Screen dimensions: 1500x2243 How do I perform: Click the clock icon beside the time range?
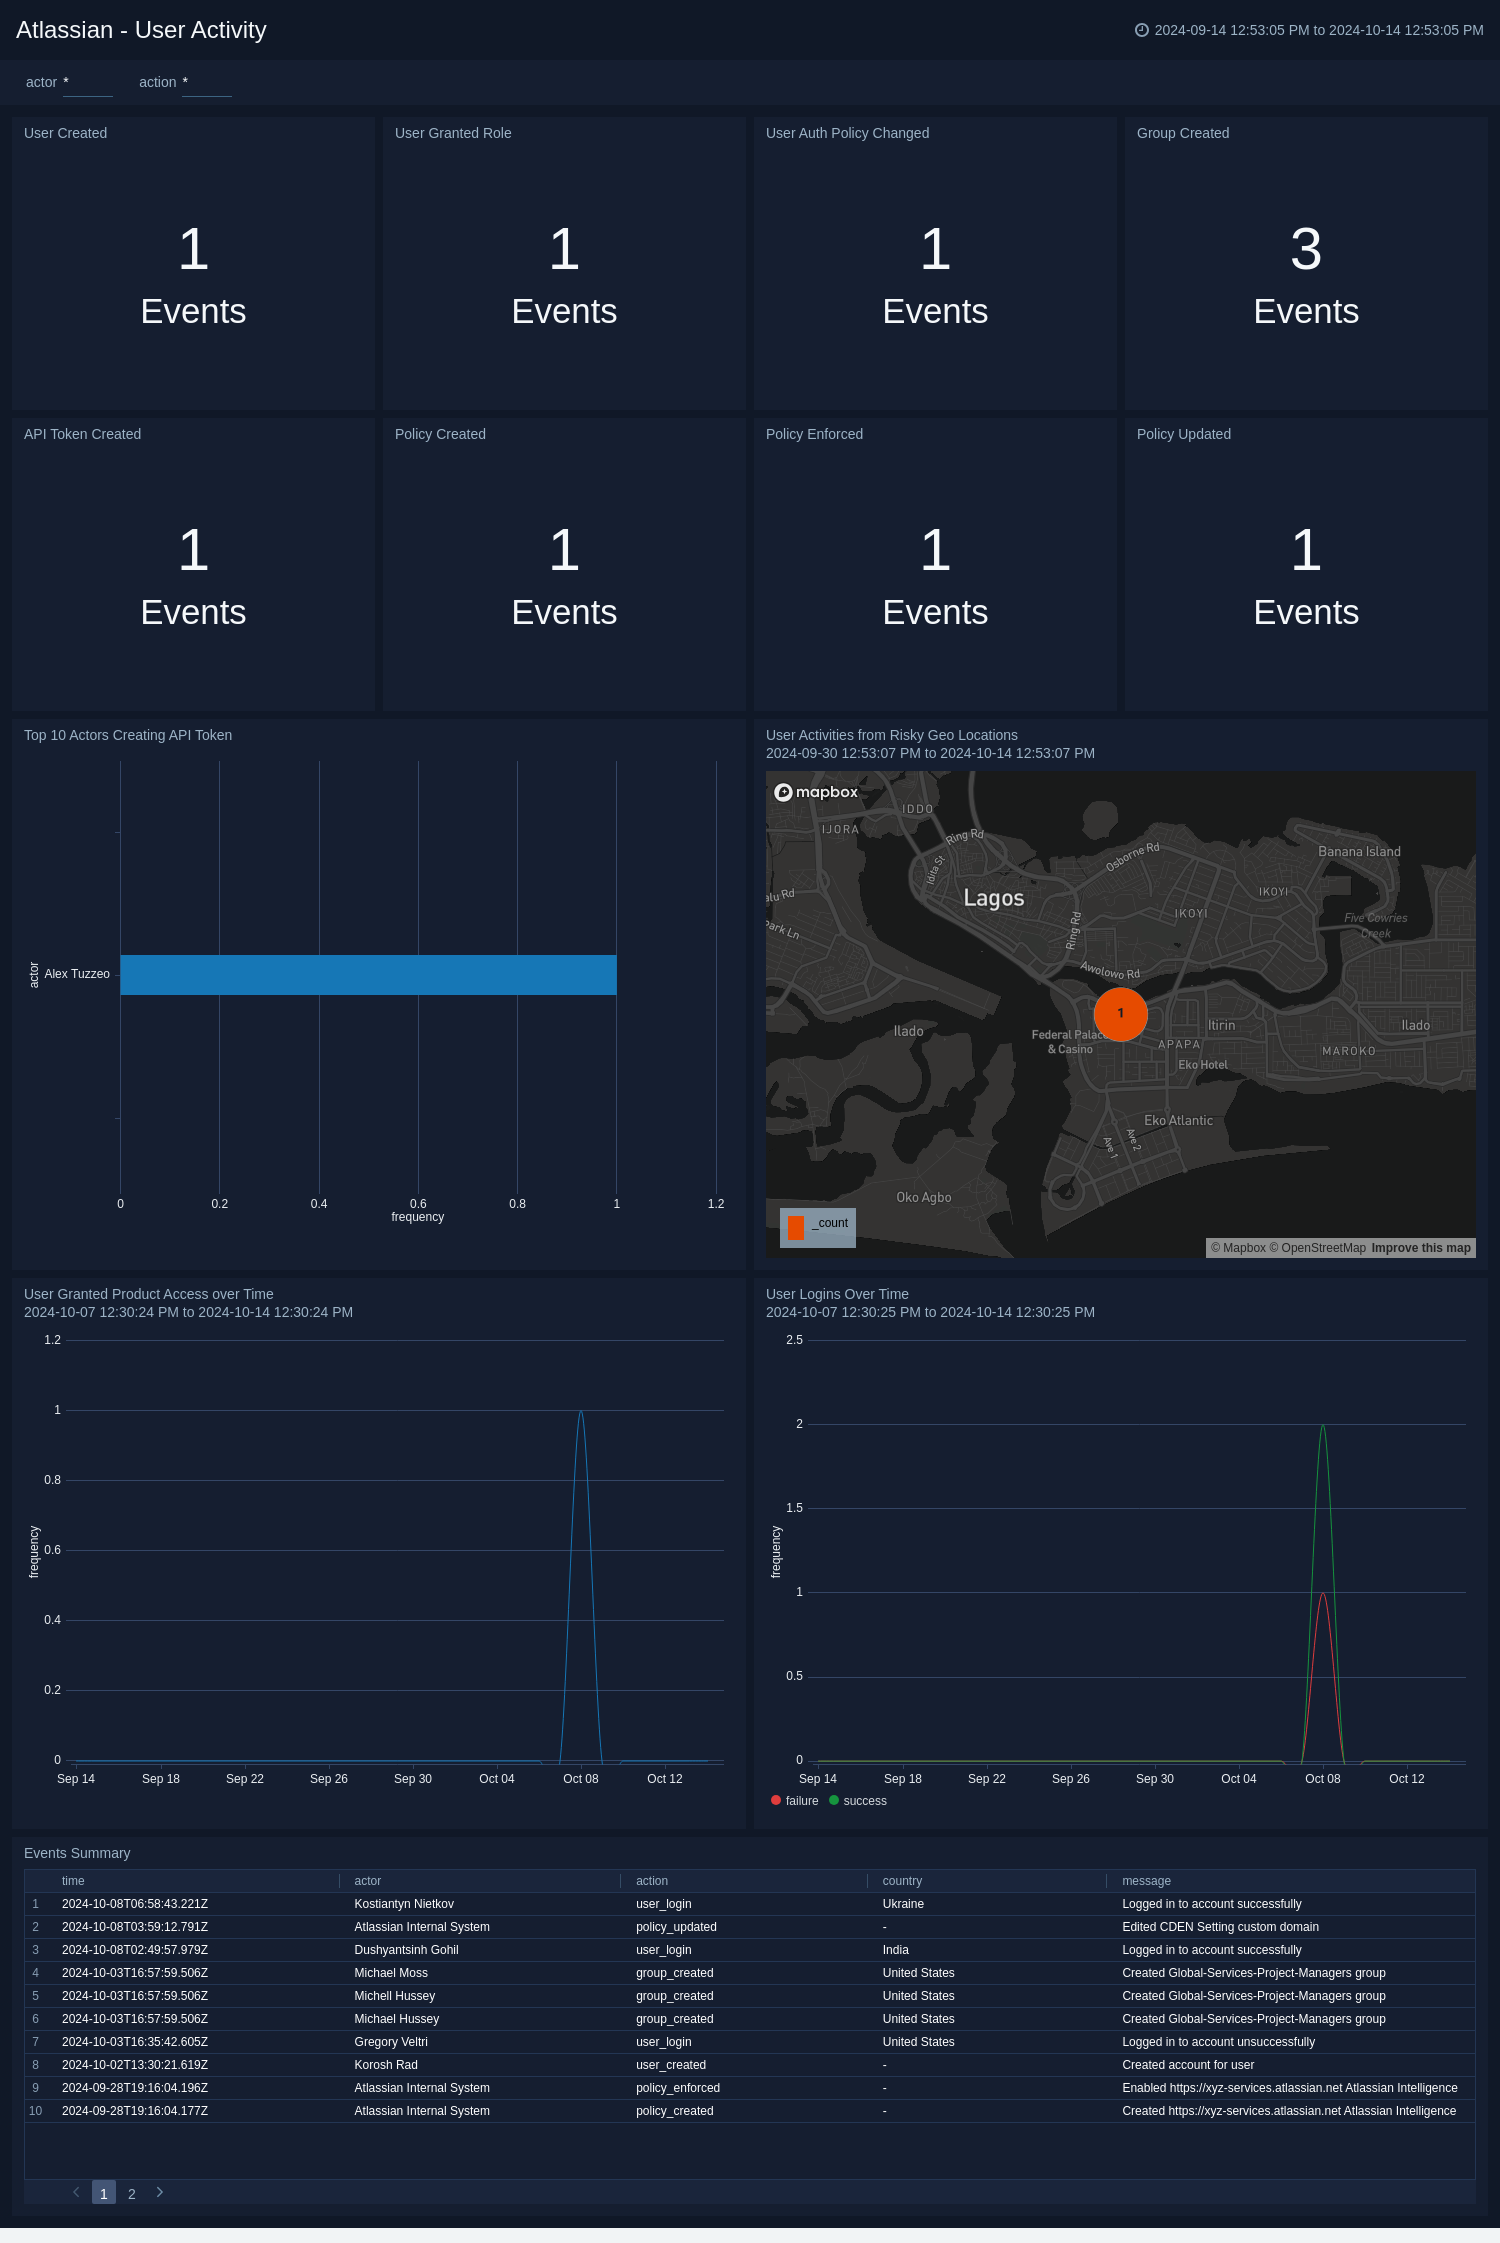pyautogui.click(x=1141, y=30)
